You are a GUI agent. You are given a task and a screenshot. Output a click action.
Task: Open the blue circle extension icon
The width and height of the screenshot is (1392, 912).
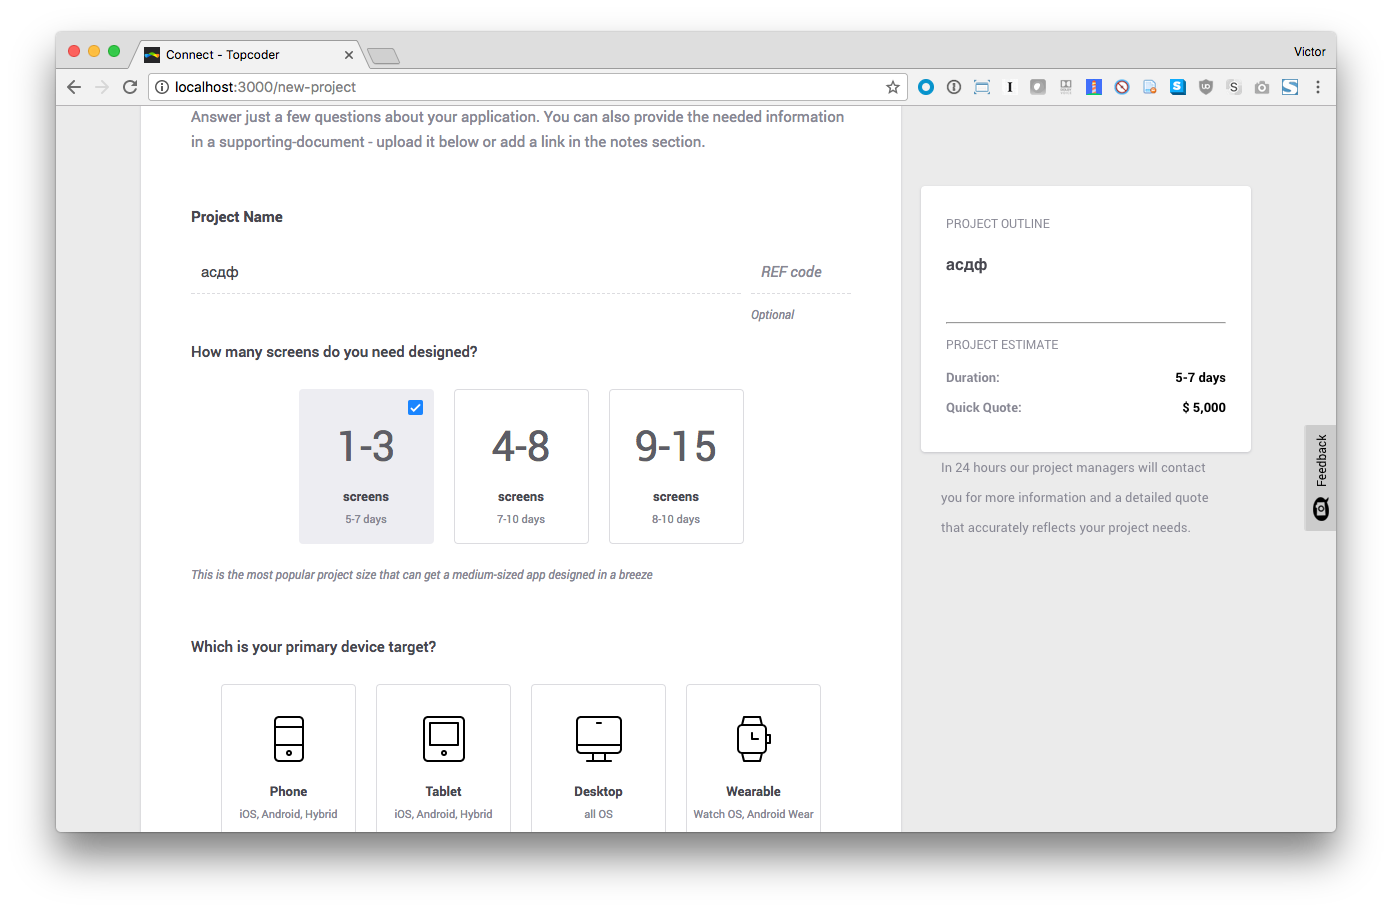926,87
